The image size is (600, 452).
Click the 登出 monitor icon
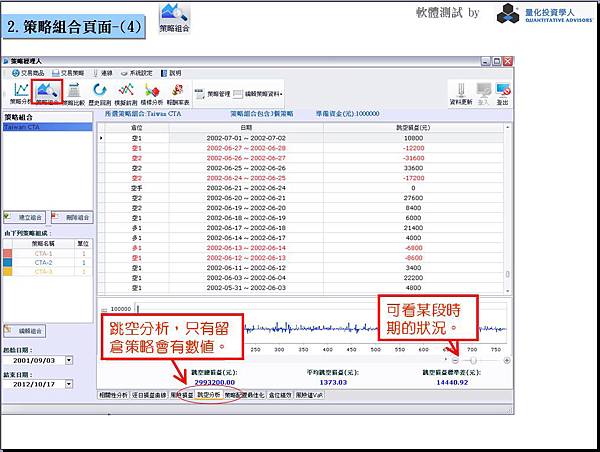[x=502, y=94]
